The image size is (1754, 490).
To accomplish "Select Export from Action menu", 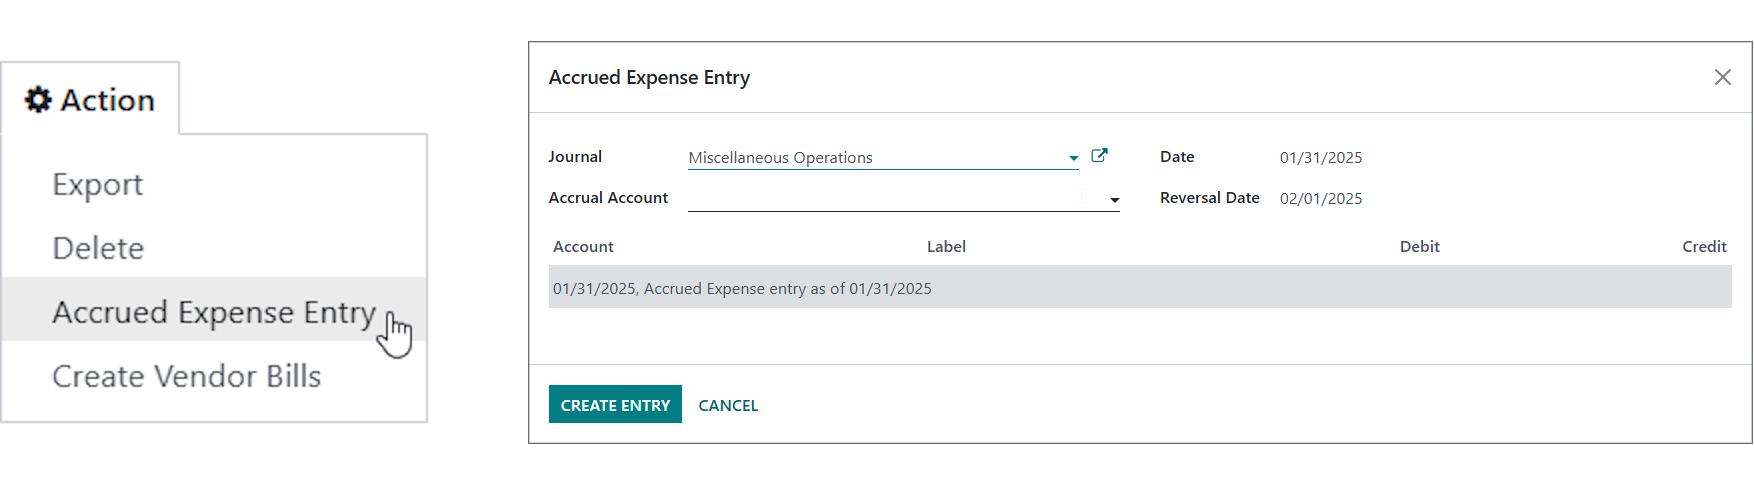I will pyautogui.click(x=97, y=184).
